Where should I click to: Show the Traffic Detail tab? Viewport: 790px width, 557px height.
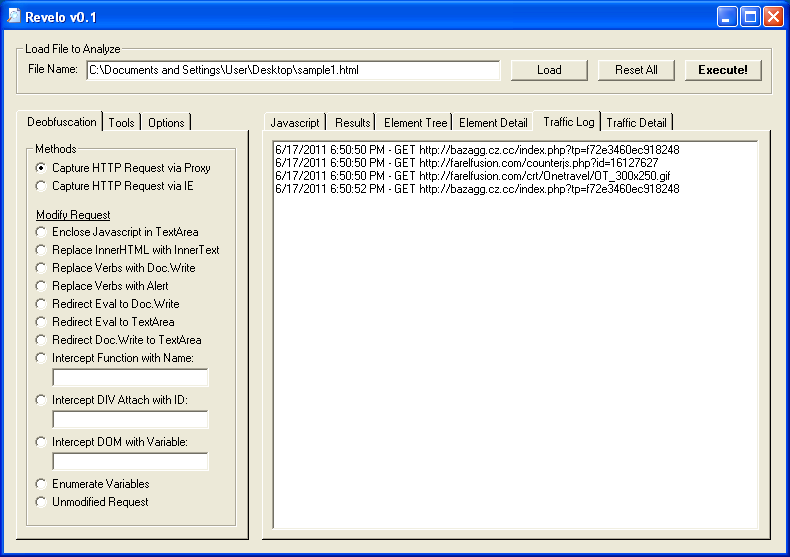tap(636, 123)
